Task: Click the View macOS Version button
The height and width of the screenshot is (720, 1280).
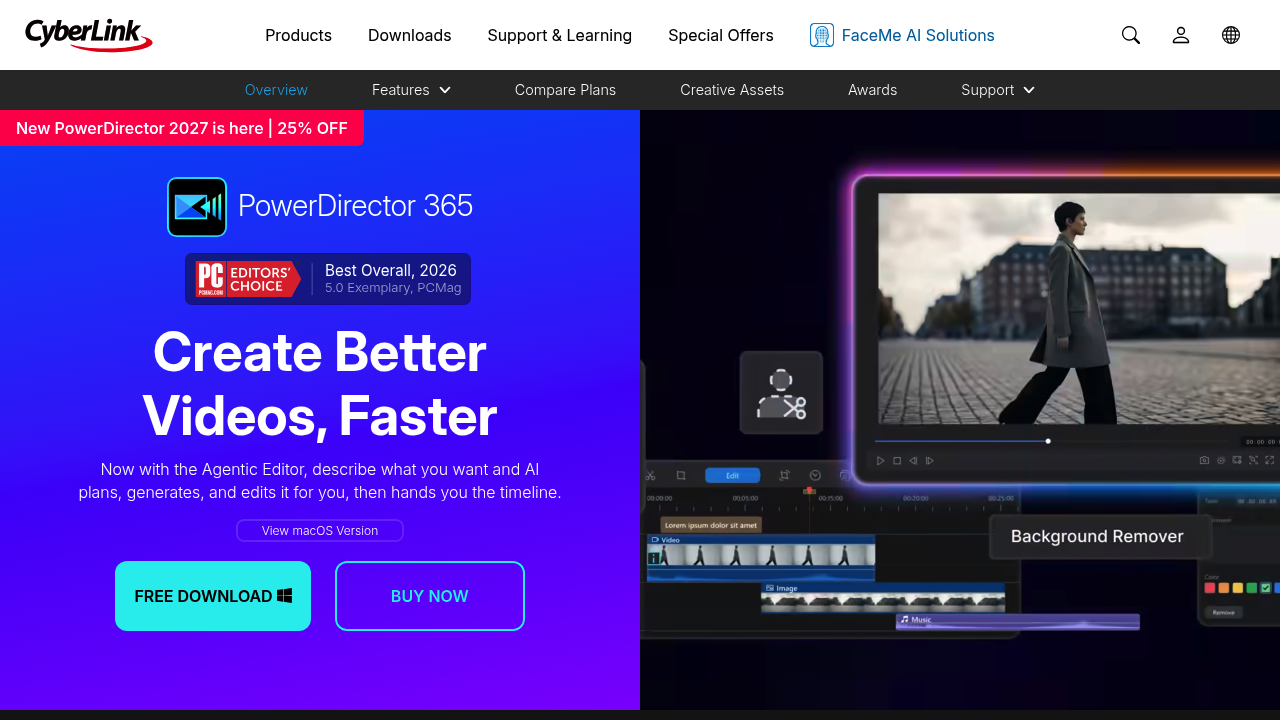Action: (320, 531)
